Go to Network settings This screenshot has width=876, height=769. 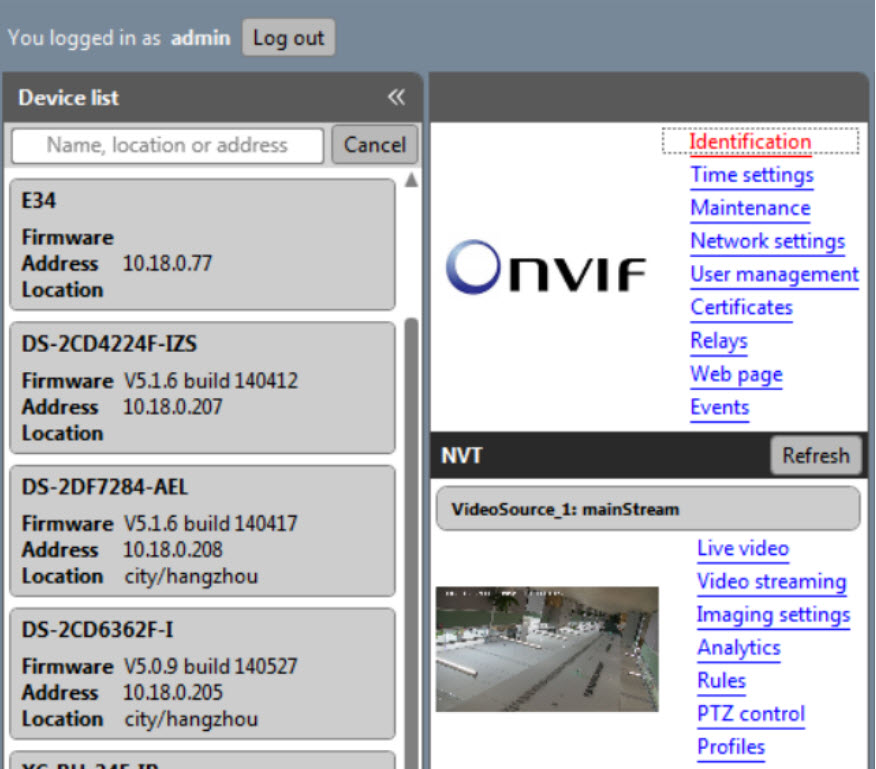[767, 241]
